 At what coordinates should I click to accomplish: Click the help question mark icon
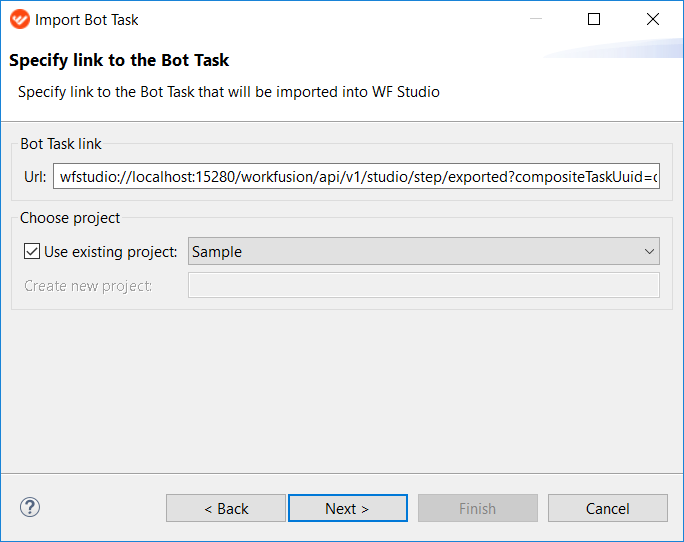pos(30,507)
